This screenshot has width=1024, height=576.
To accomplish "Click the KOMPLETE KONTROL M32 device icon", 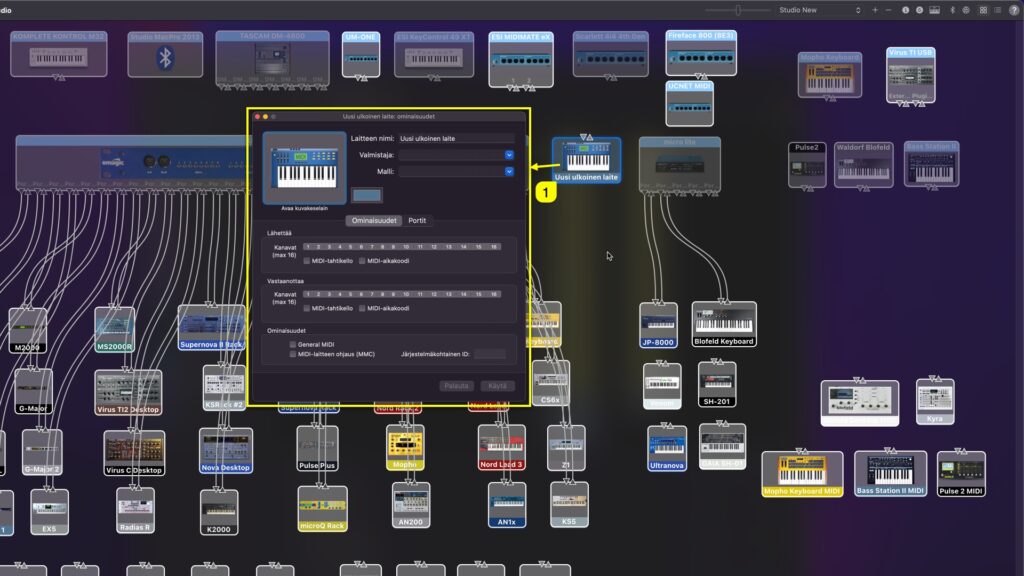I will click(58, 55).
